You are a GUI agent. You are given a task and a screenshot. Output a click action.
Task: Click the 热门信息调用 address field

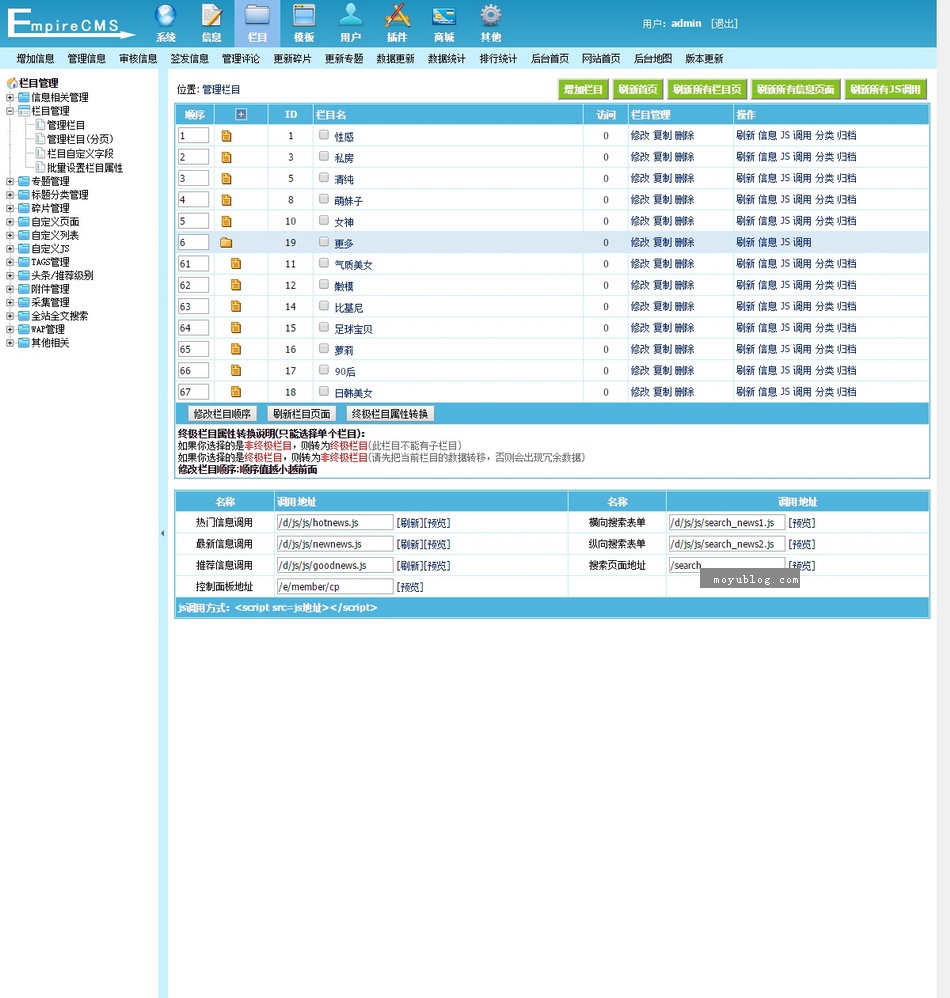(335, 523)
